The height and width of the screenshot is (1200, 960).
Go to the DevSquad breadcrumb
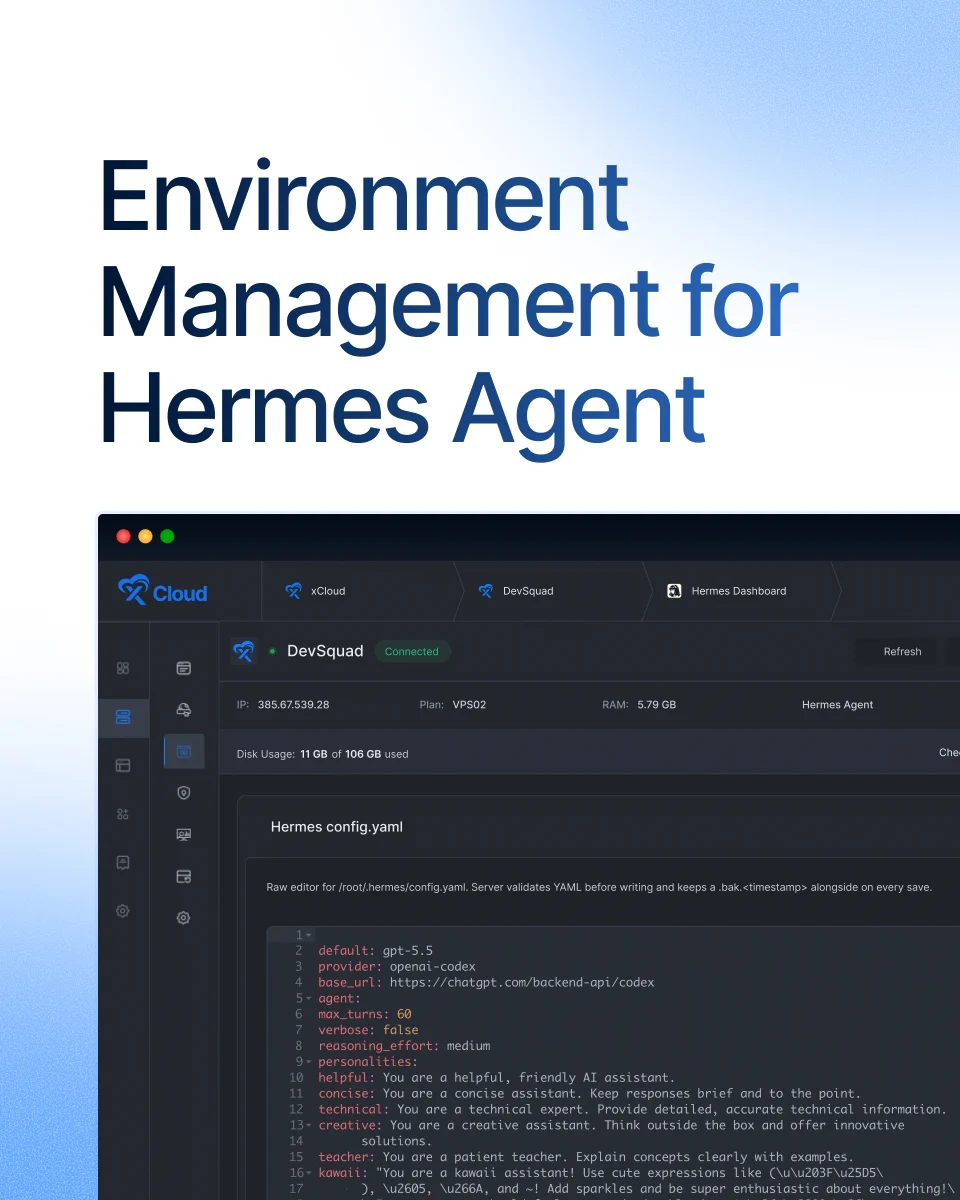tap(528, 591)
